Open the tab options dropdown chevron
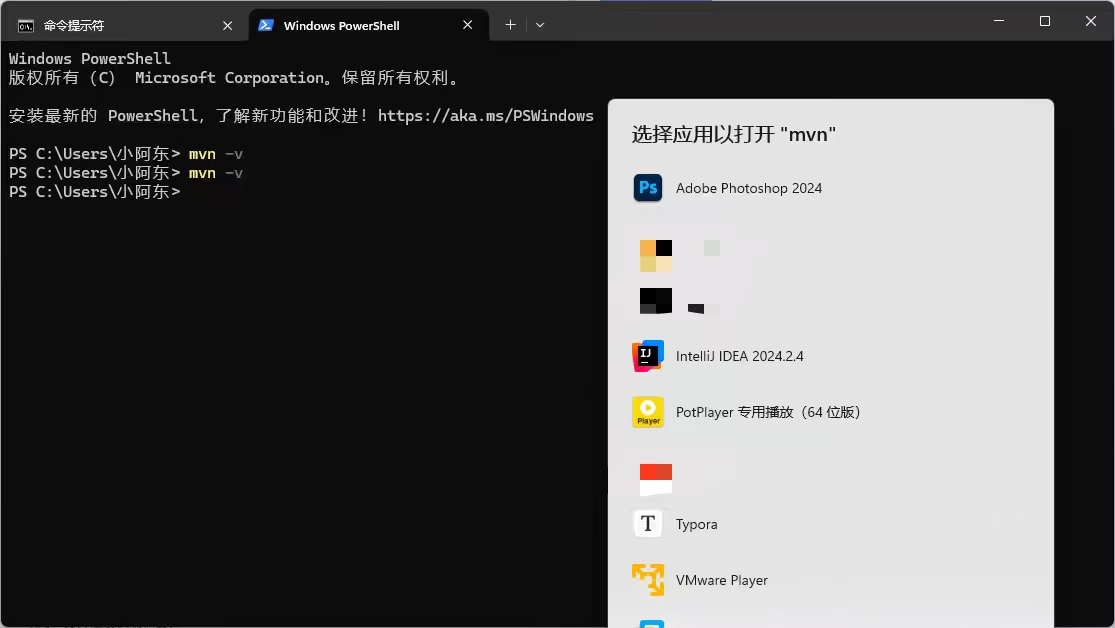This screenshot has height=628, width=1115. (x=540, y=24)
